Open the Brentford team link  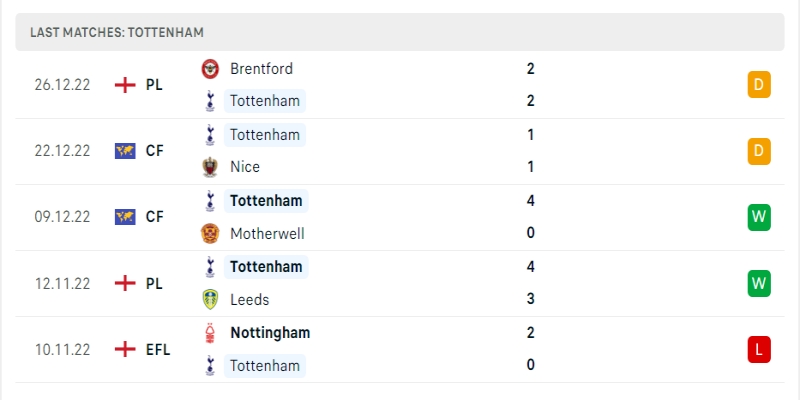(x=261, y=69)
